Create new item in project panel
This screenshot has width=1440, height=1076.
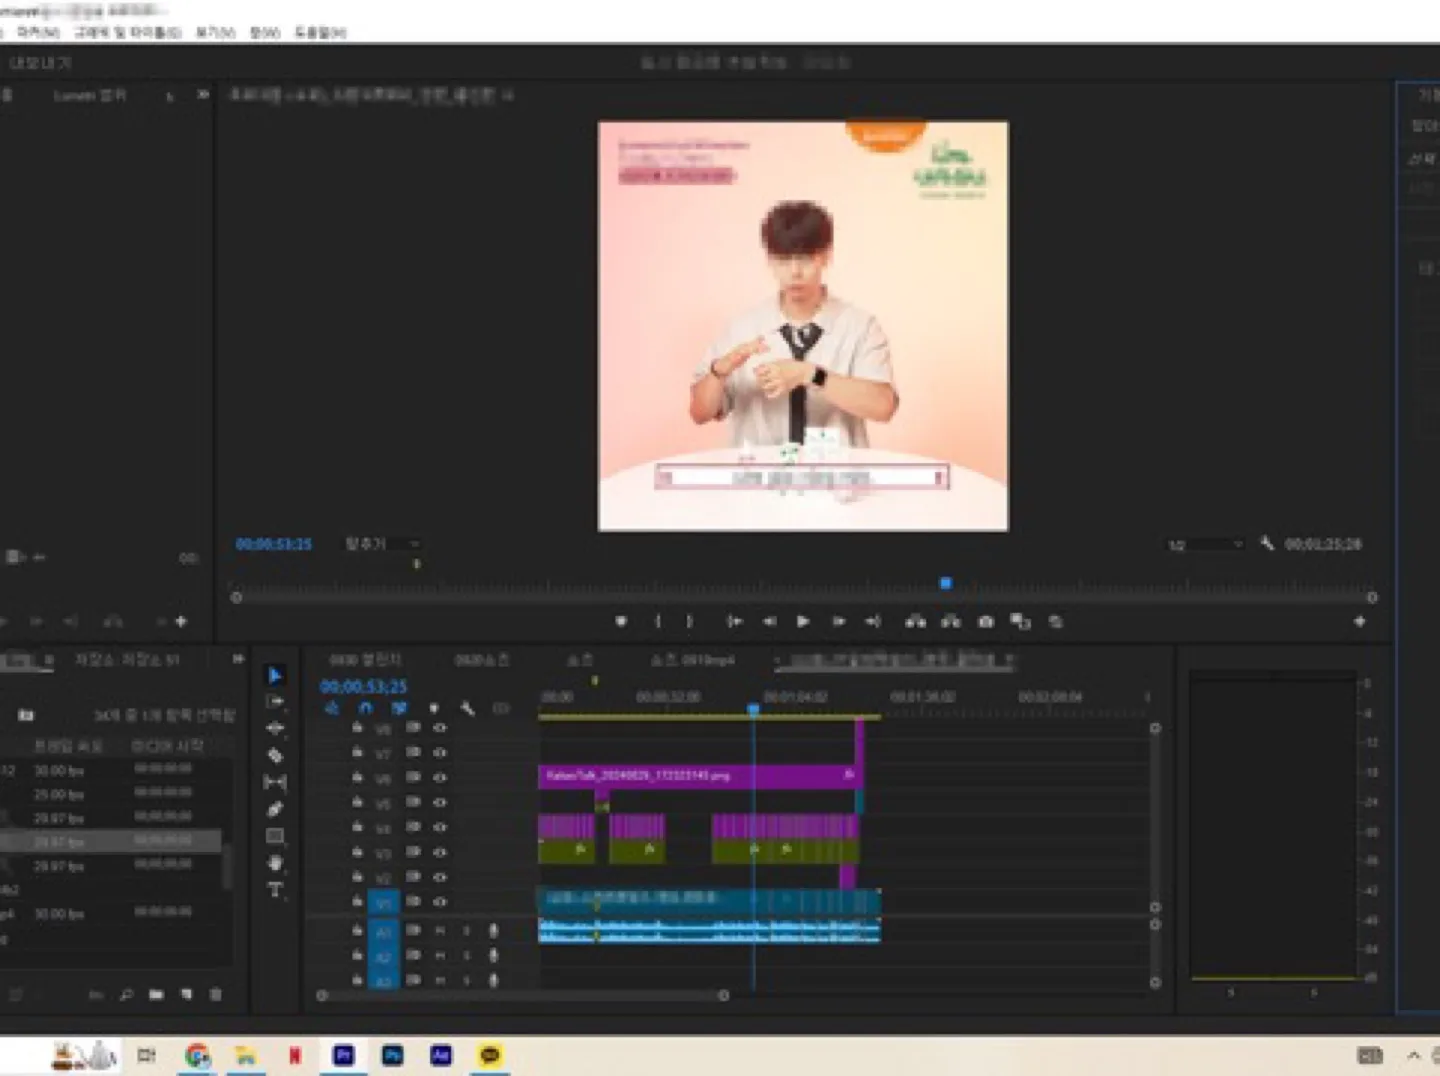tap(186, 994)
